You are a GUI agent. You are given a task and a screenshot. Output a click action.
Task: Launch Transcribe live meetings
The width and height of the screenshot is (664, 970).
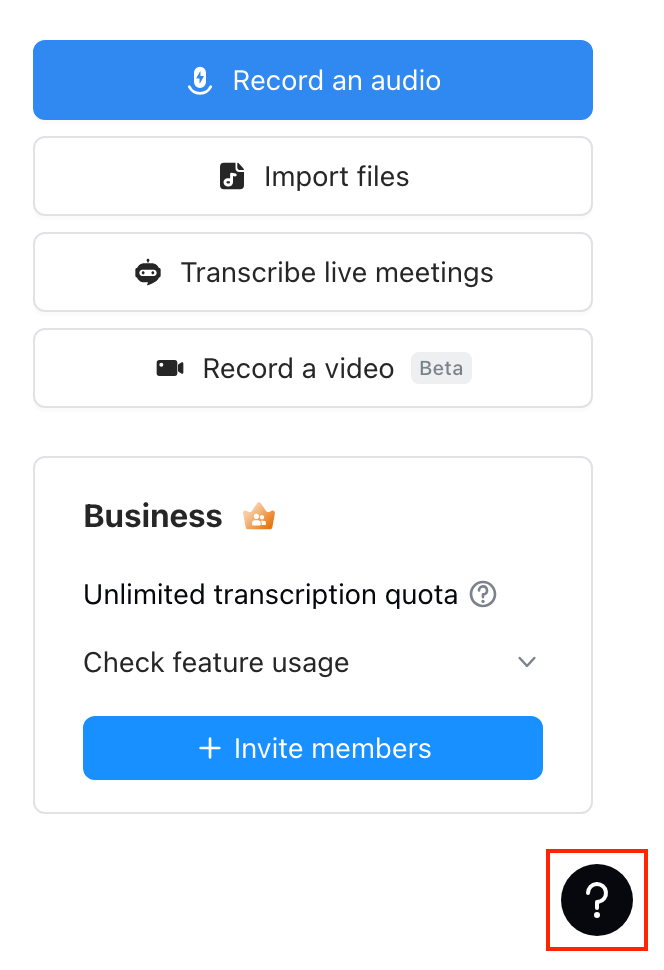[x=313, y=272]
